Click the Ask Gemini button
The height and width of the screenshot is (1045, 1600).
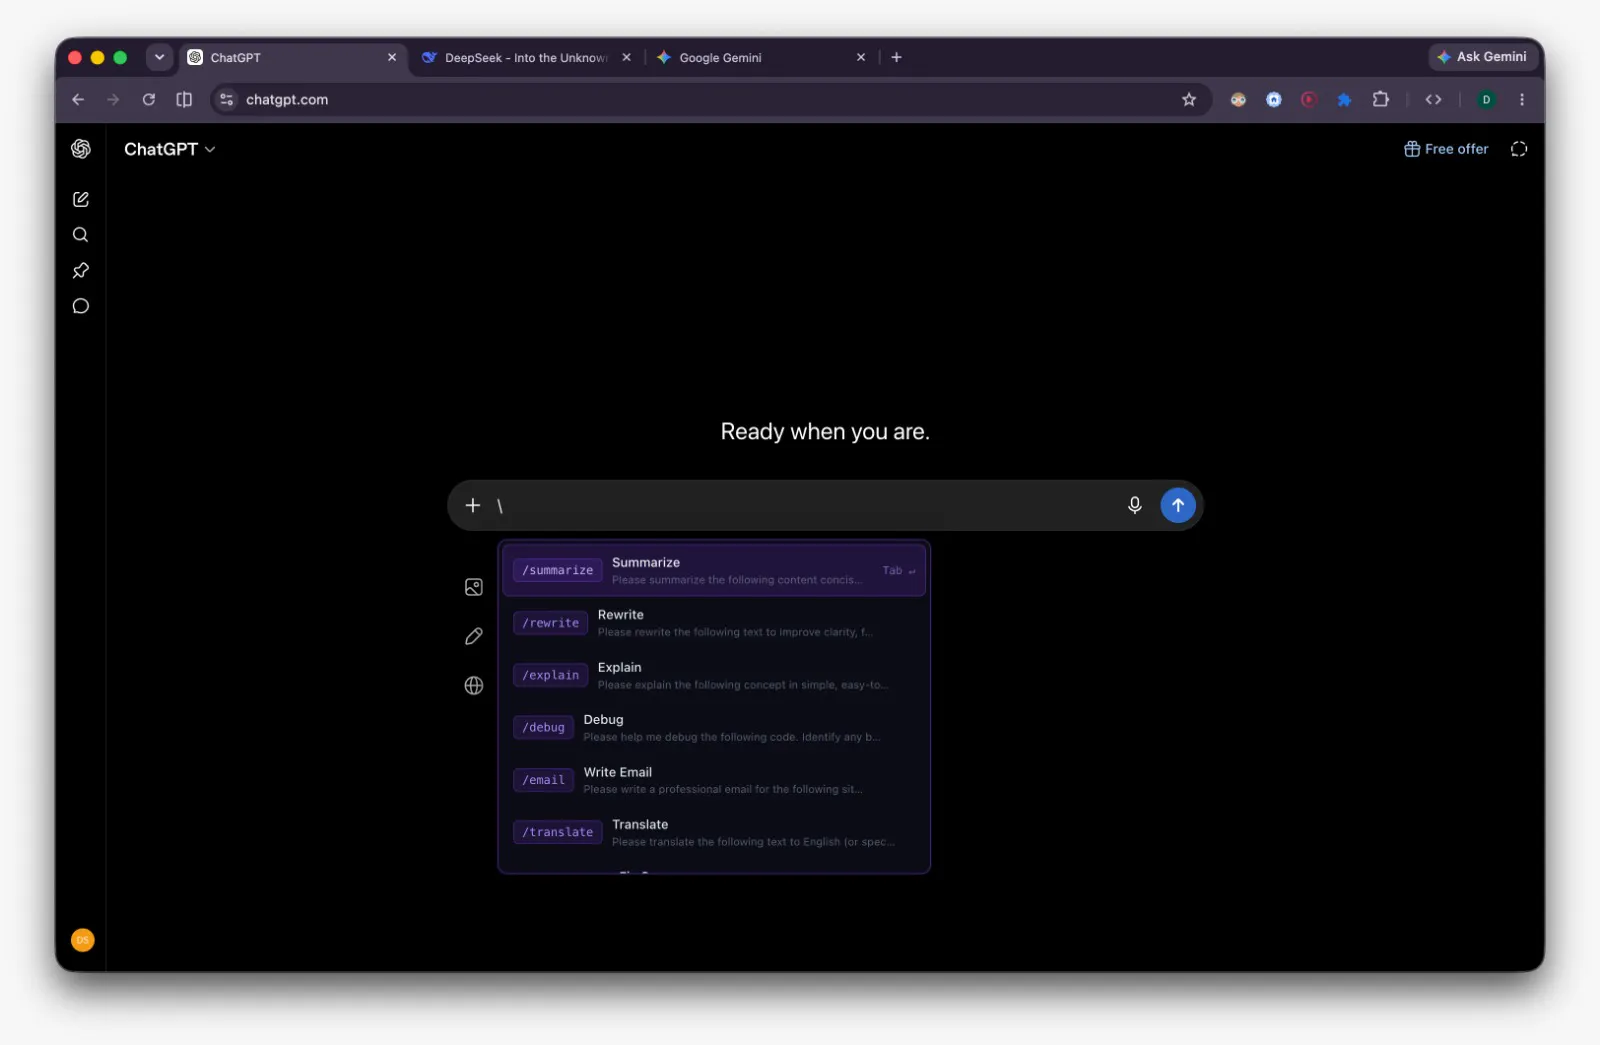tap(1482, 57)
